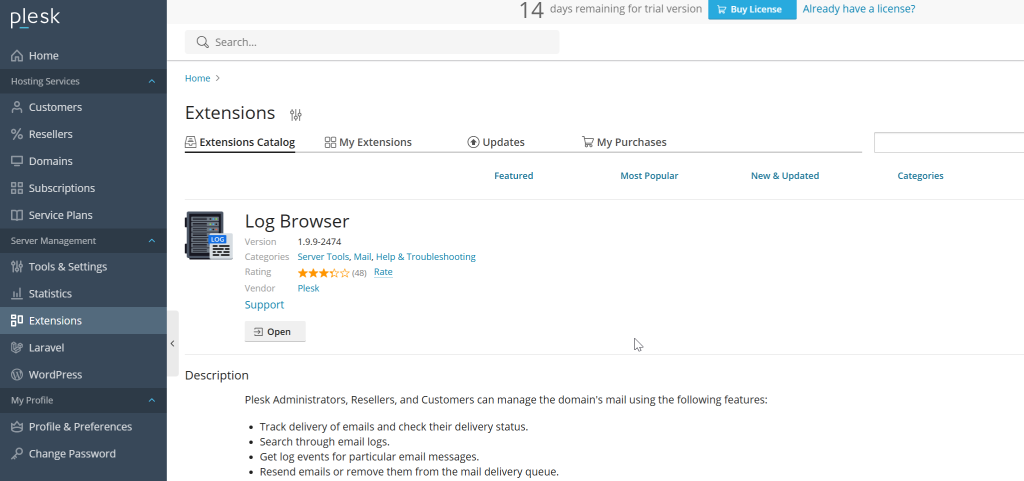Open the New & Updated link
The width and height of the screenshot is (1024, 481).
tap(785, 176)
